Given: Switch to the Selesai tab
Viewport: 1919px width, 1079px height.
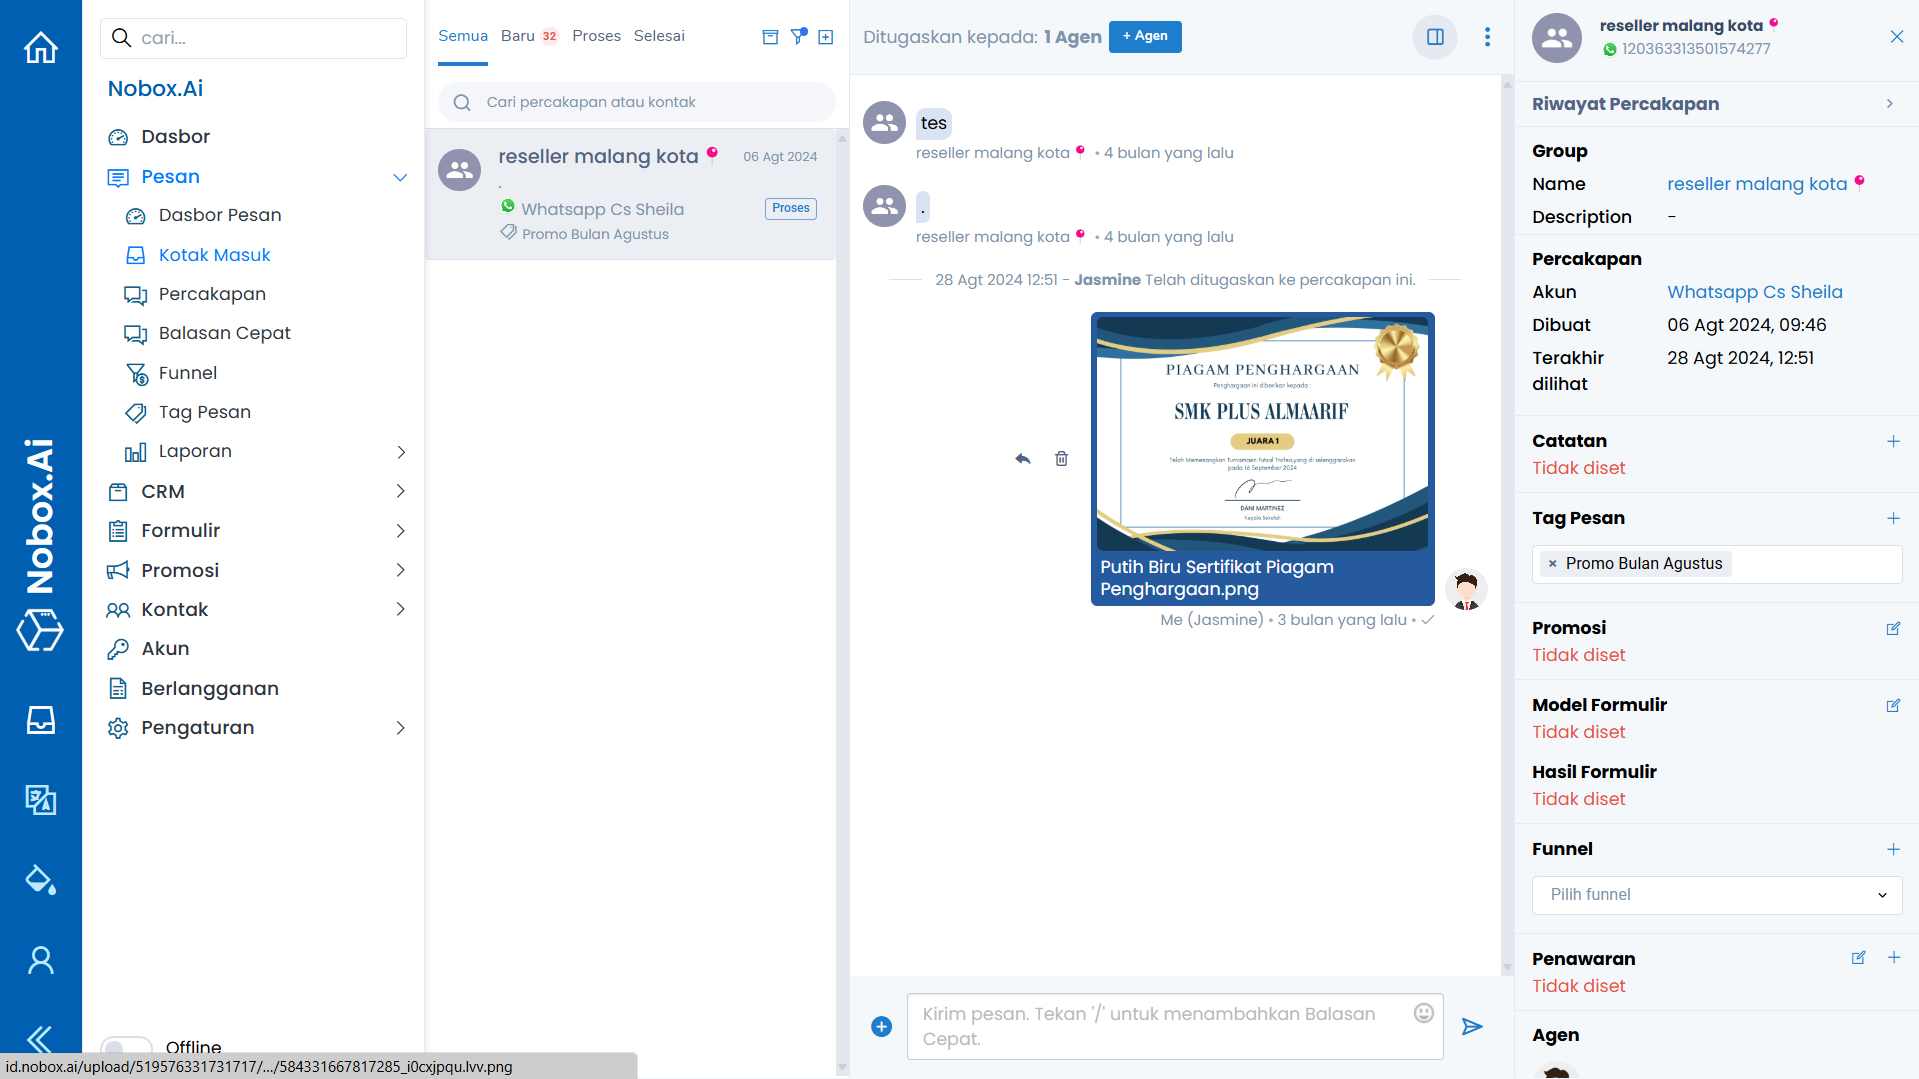Looking at the screenshot, I should click(659, 36).
